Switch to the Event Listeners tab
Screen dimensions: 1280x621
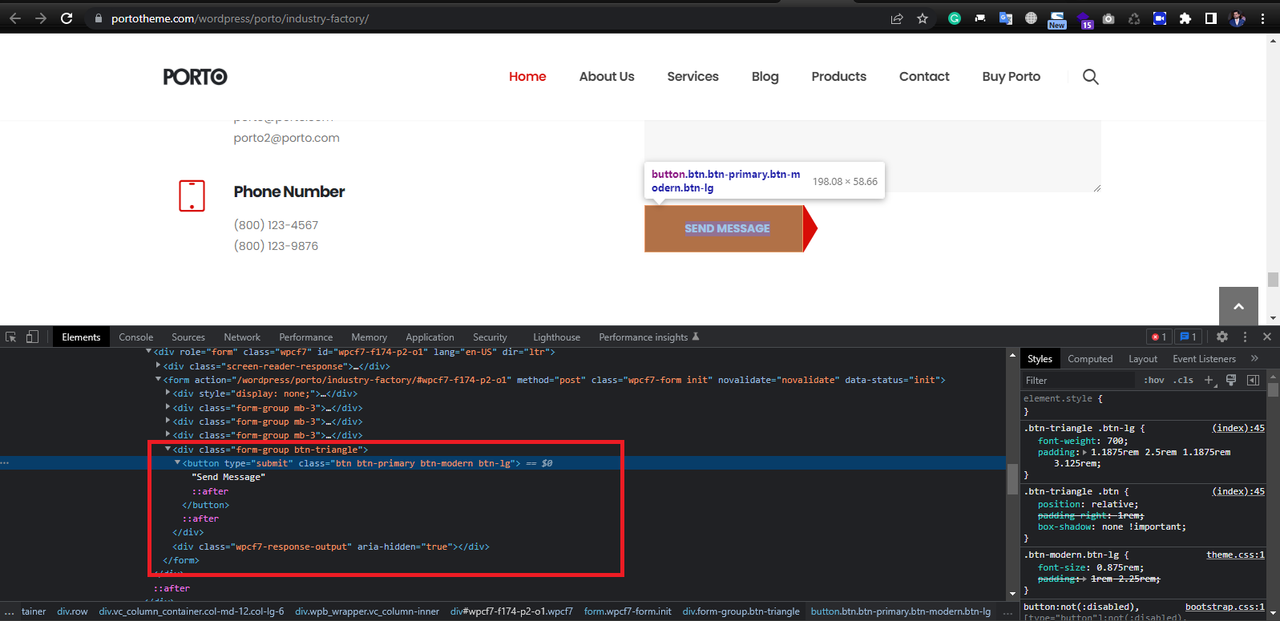[x=1204, y=359]
